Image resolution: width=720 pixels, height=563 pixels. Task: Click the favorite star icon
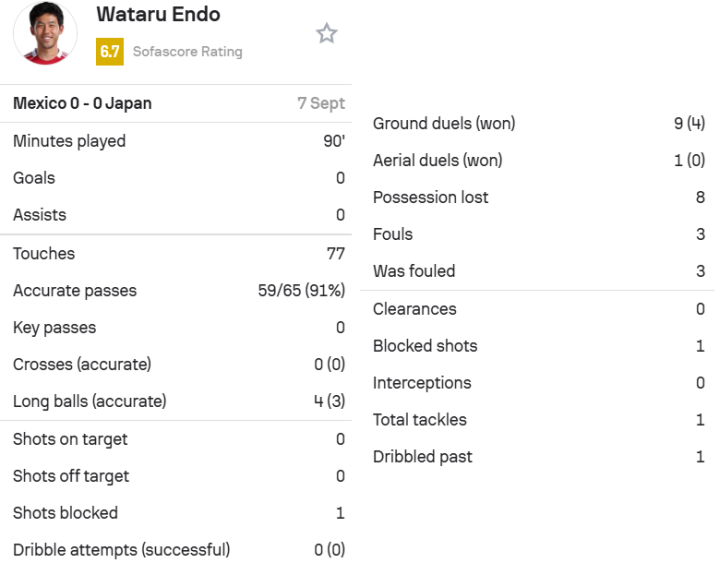[327, 34]
